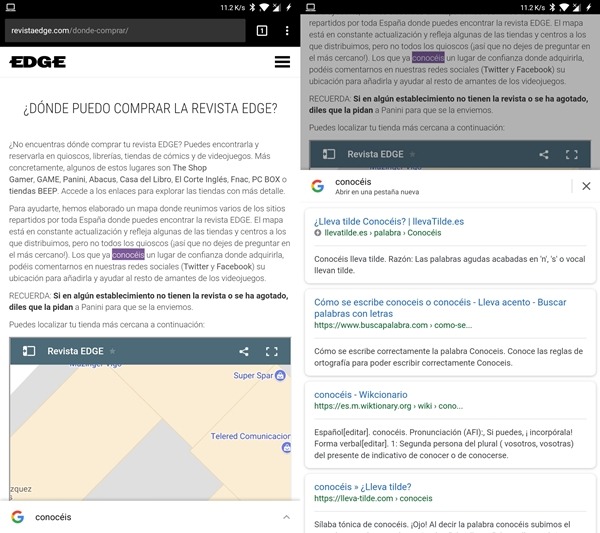Tap the tiendas BEEP link
This screenshot has width=600, height=533.
(x=33, y=191)
